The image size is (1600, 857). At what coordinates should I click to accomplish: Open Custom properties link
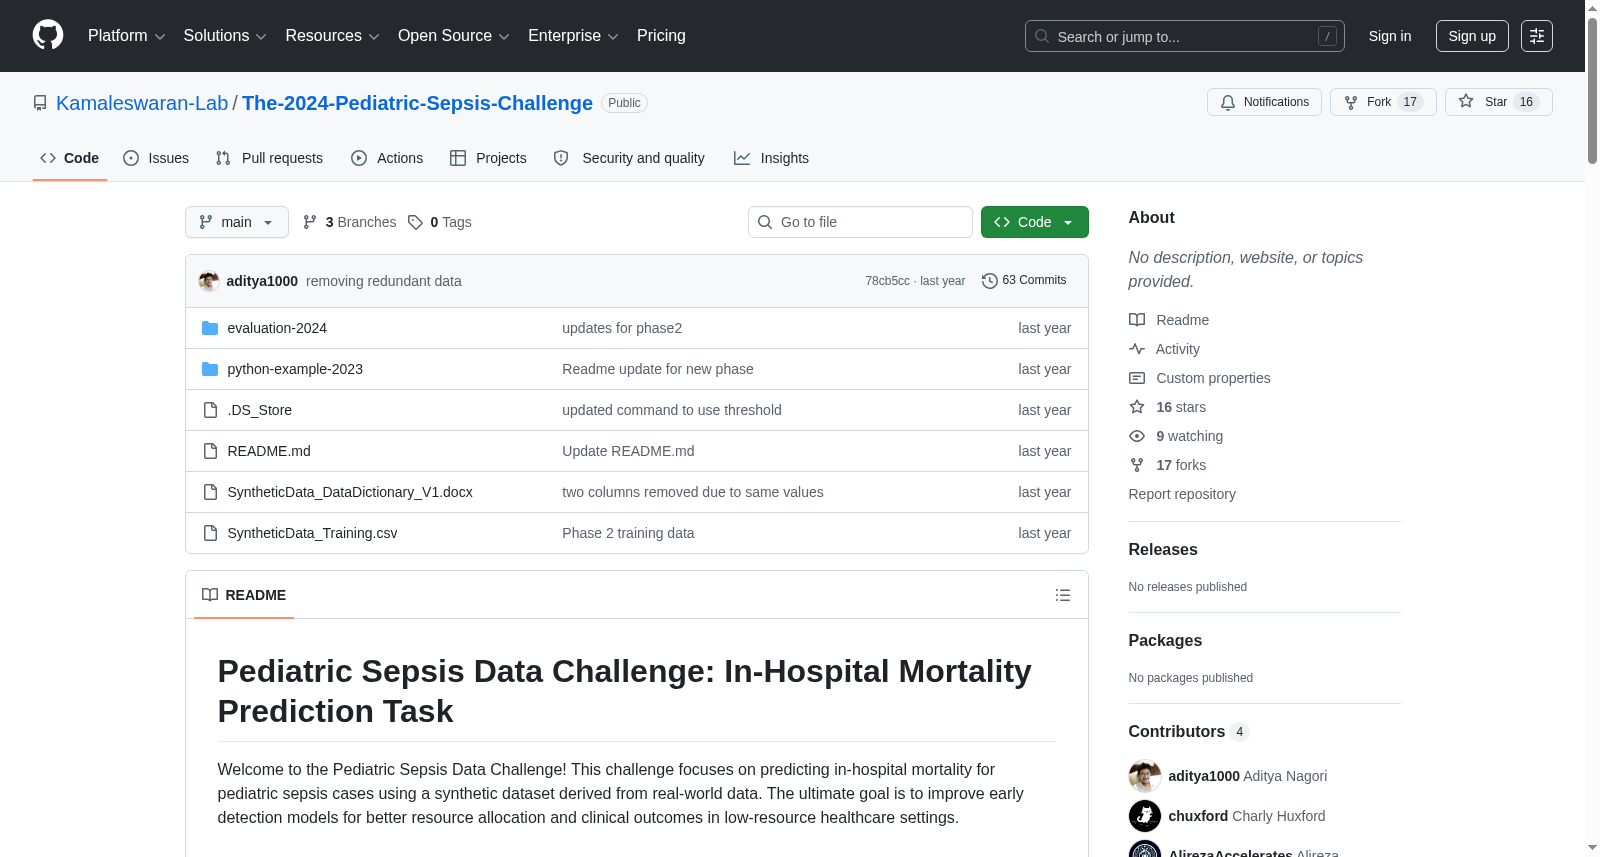(x=1200, y=378)
